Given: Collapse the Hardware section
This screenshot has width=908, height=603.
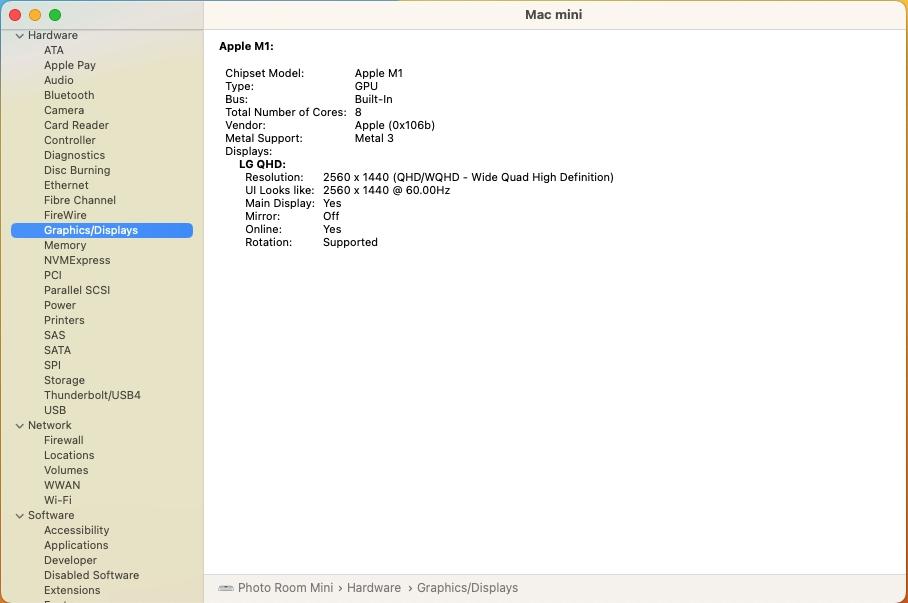Looking at the screenshot, I should click(x=19, y=36).
